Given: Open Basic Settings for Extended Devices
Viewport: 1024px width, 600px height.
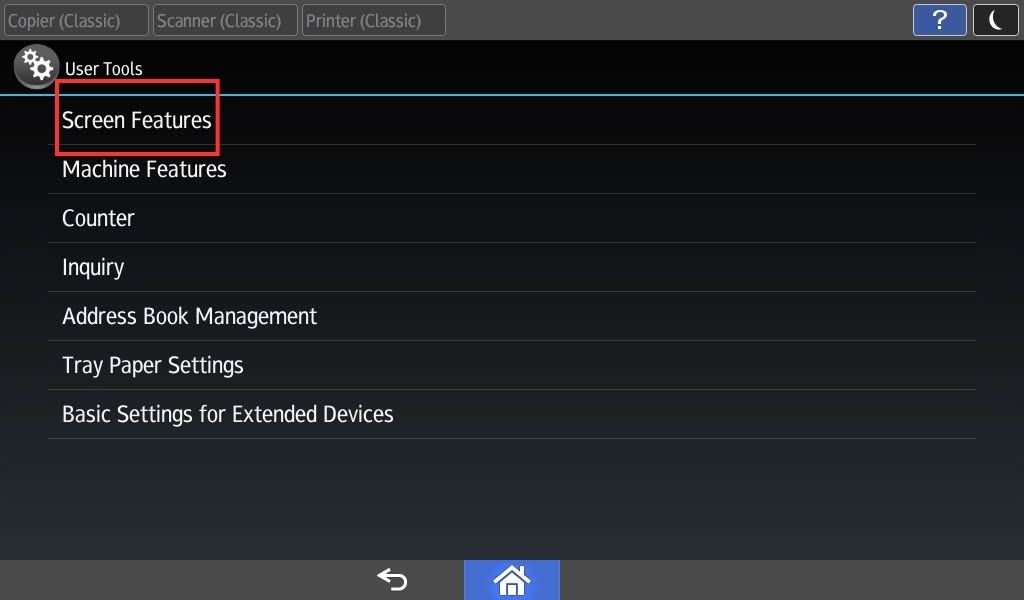Looking at the screenshot, I should pos(512,414).
